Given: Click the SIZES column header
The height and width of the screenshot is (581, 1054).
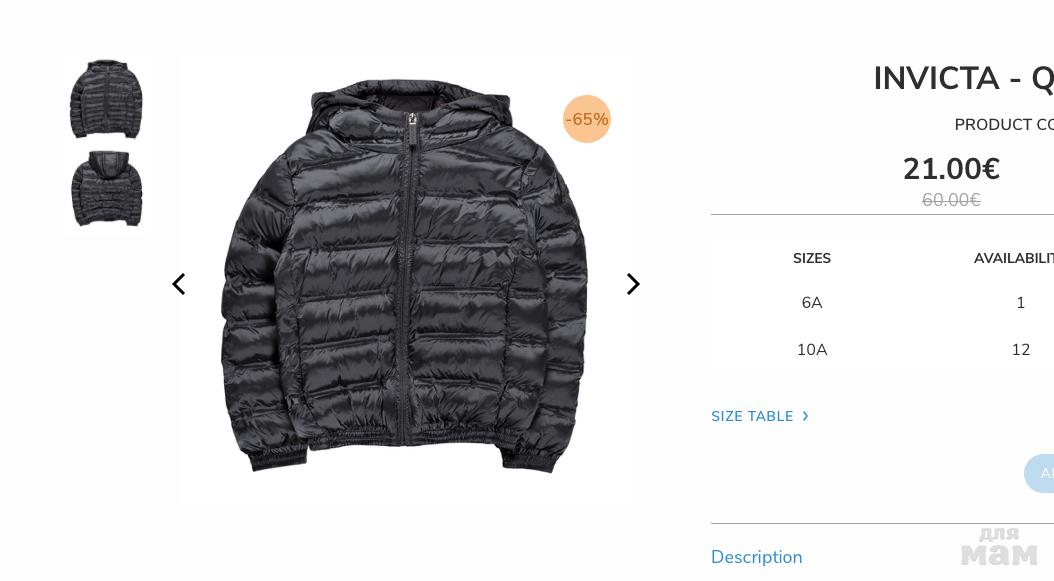Looking at the screenshot, I should coord(811,258).
